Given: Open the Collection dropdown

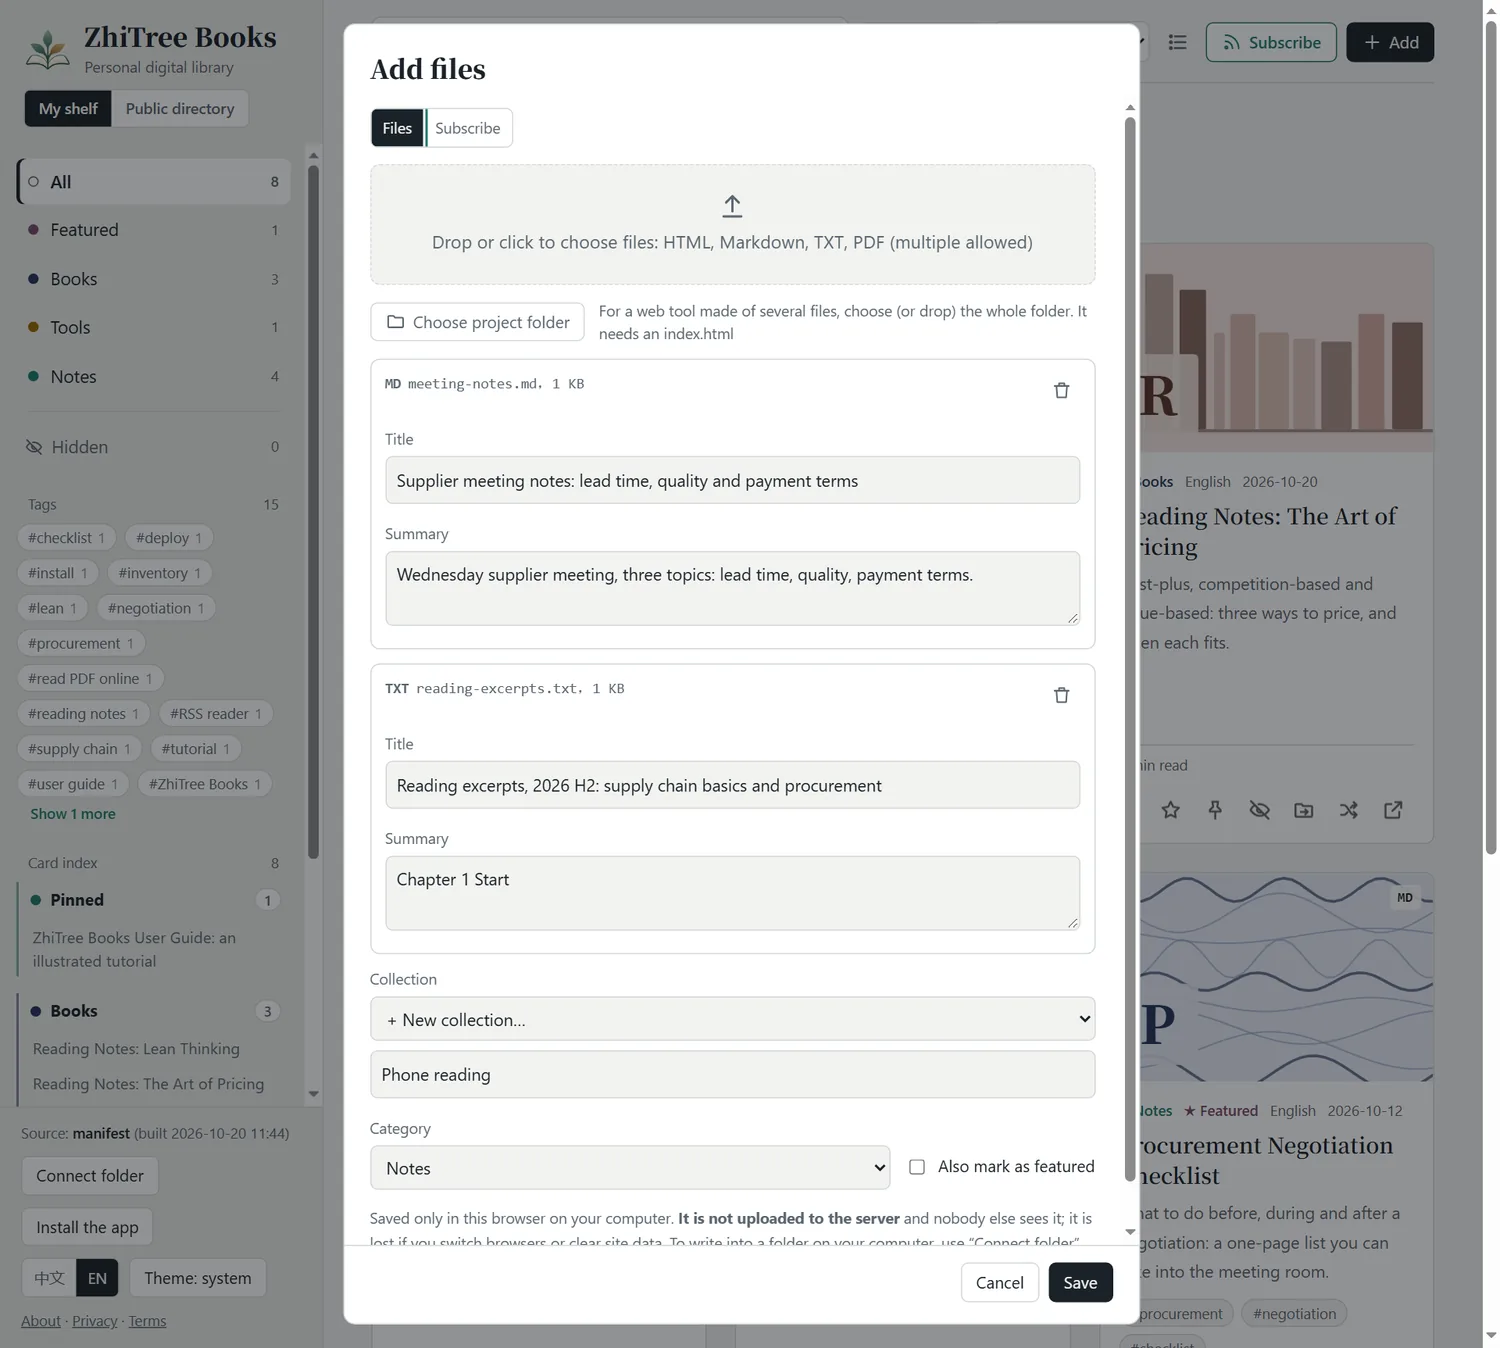Looking at the screenshot, I should (732, 1019).
